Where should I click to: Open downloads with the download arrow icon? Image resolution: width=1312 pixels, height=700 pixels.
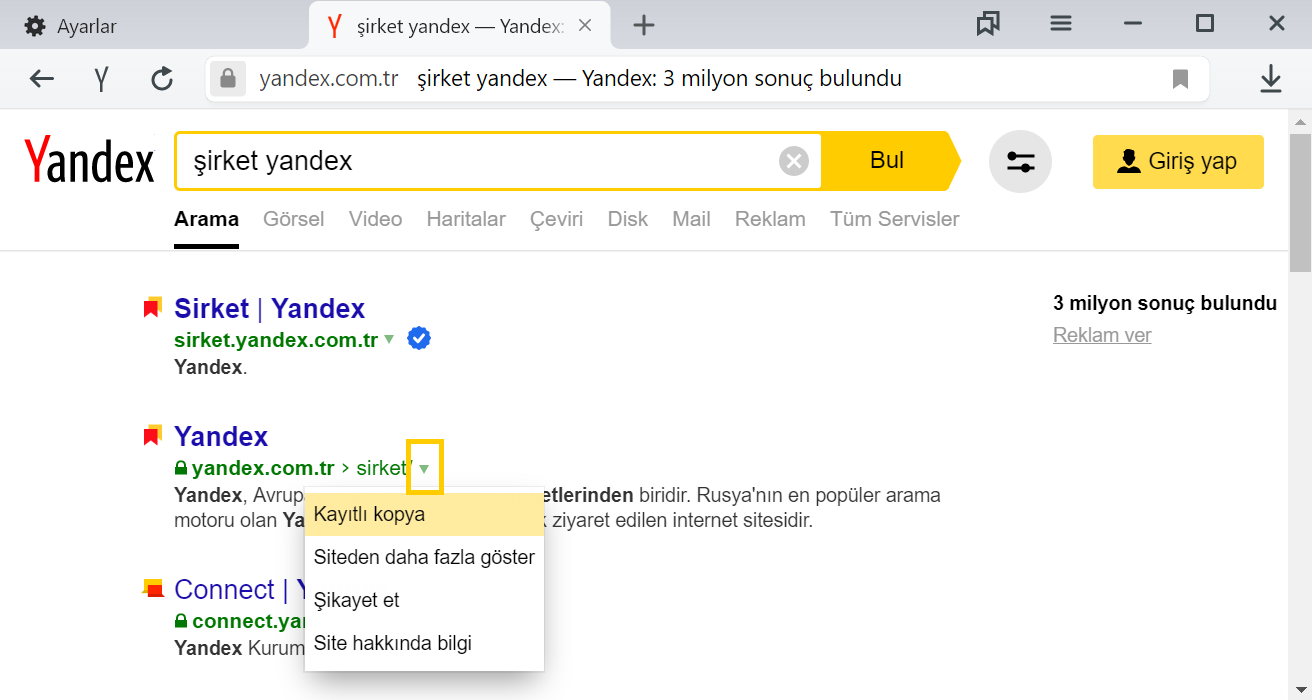(x=1270, y=79)
